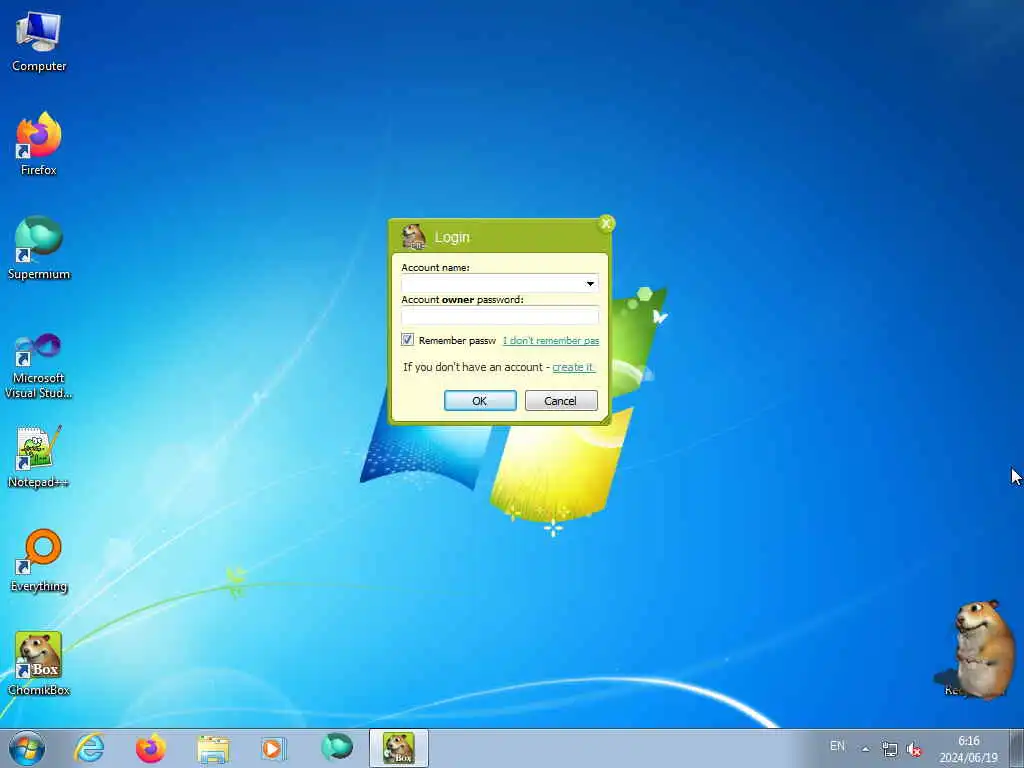This screenshot has height=768, width=1024.
Task: Click the hamster logo in Login title bar
Action: coord(413,236)
